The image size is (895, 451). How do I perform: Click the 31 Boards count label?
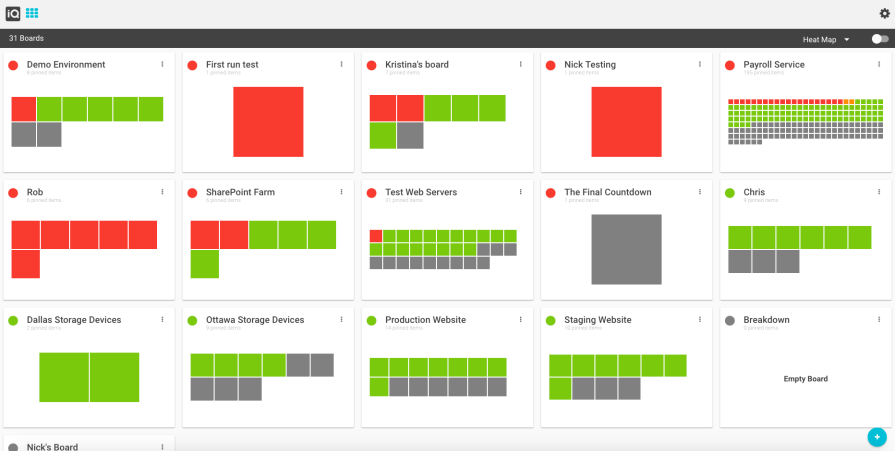26,38
